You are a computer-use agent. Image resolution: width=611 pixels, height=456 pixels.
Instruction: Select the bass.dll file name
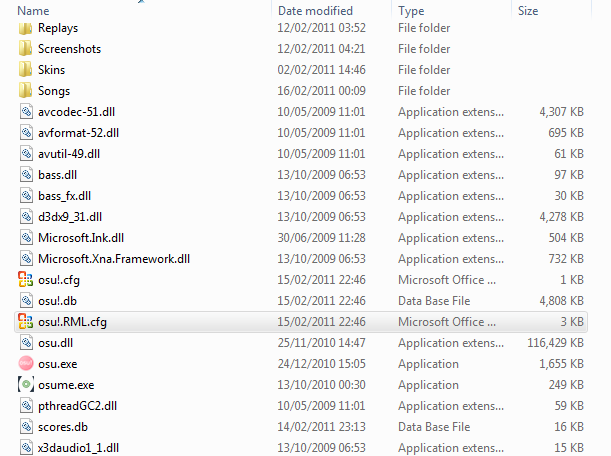(57, 175)
